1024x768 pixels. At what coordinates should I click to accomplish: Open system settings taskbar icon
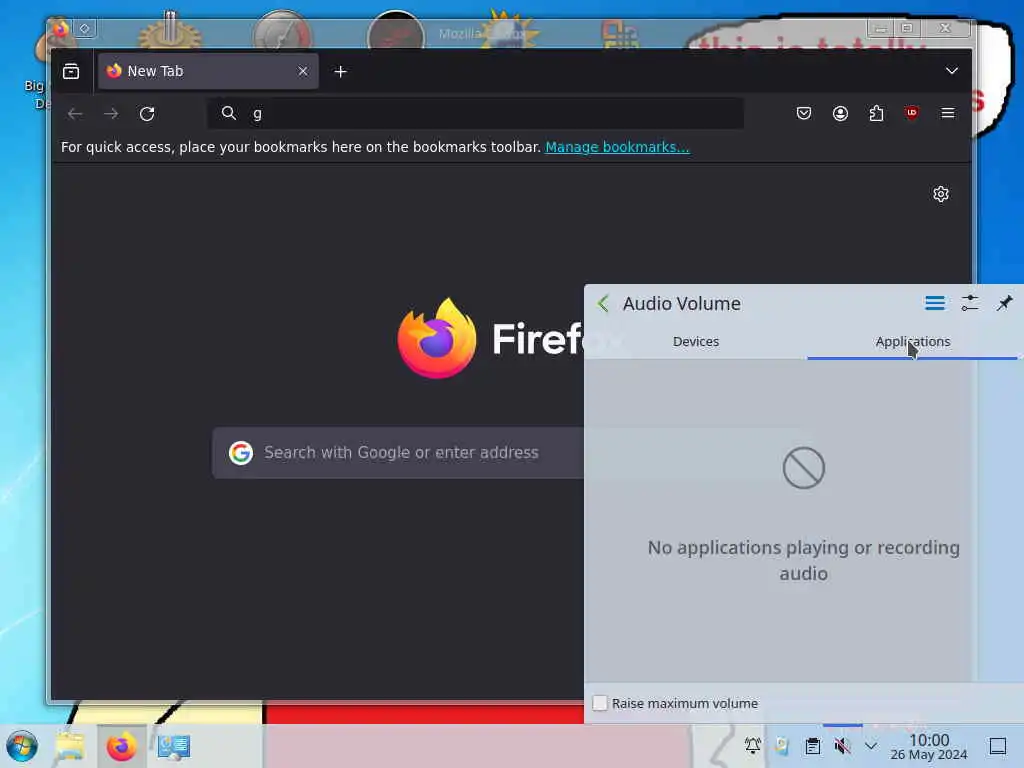pyautogui.click(x=174, y=746)
